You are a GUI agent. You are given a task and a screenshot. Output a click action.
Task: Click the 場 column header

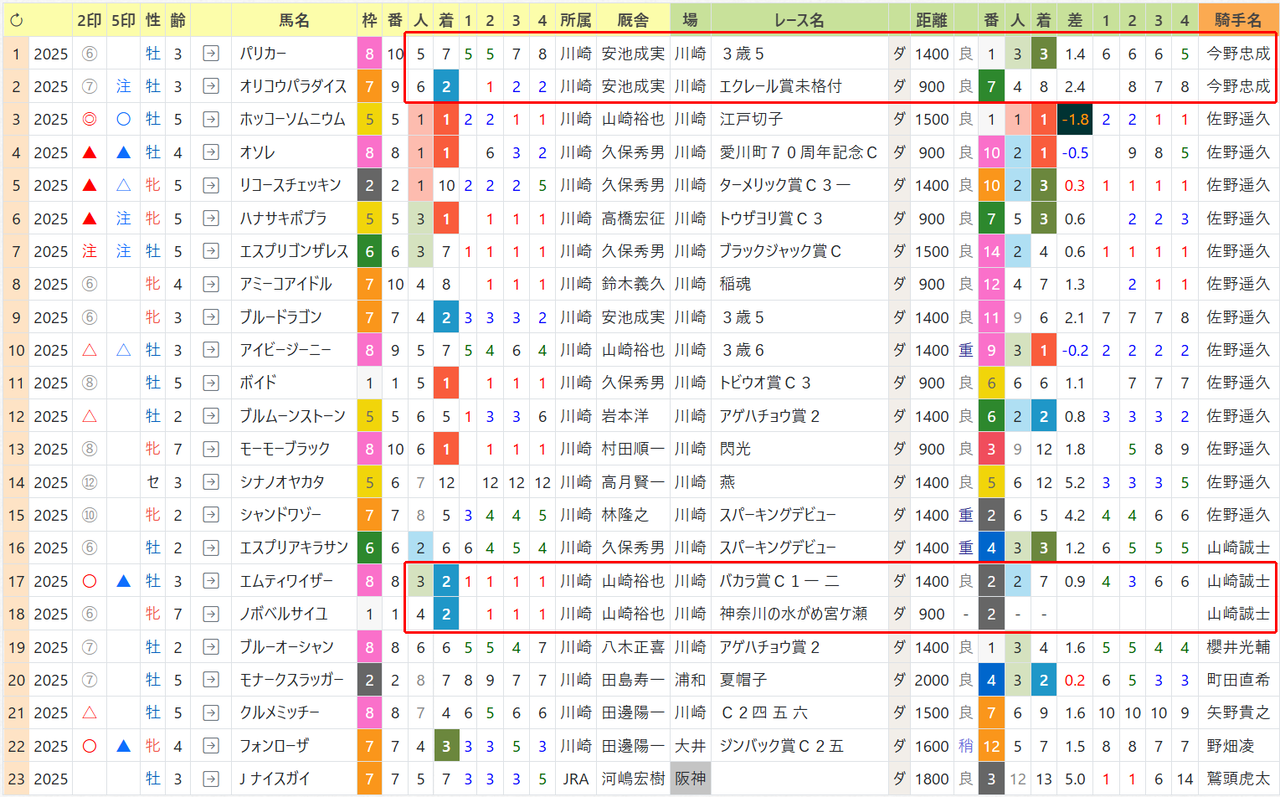690,19
